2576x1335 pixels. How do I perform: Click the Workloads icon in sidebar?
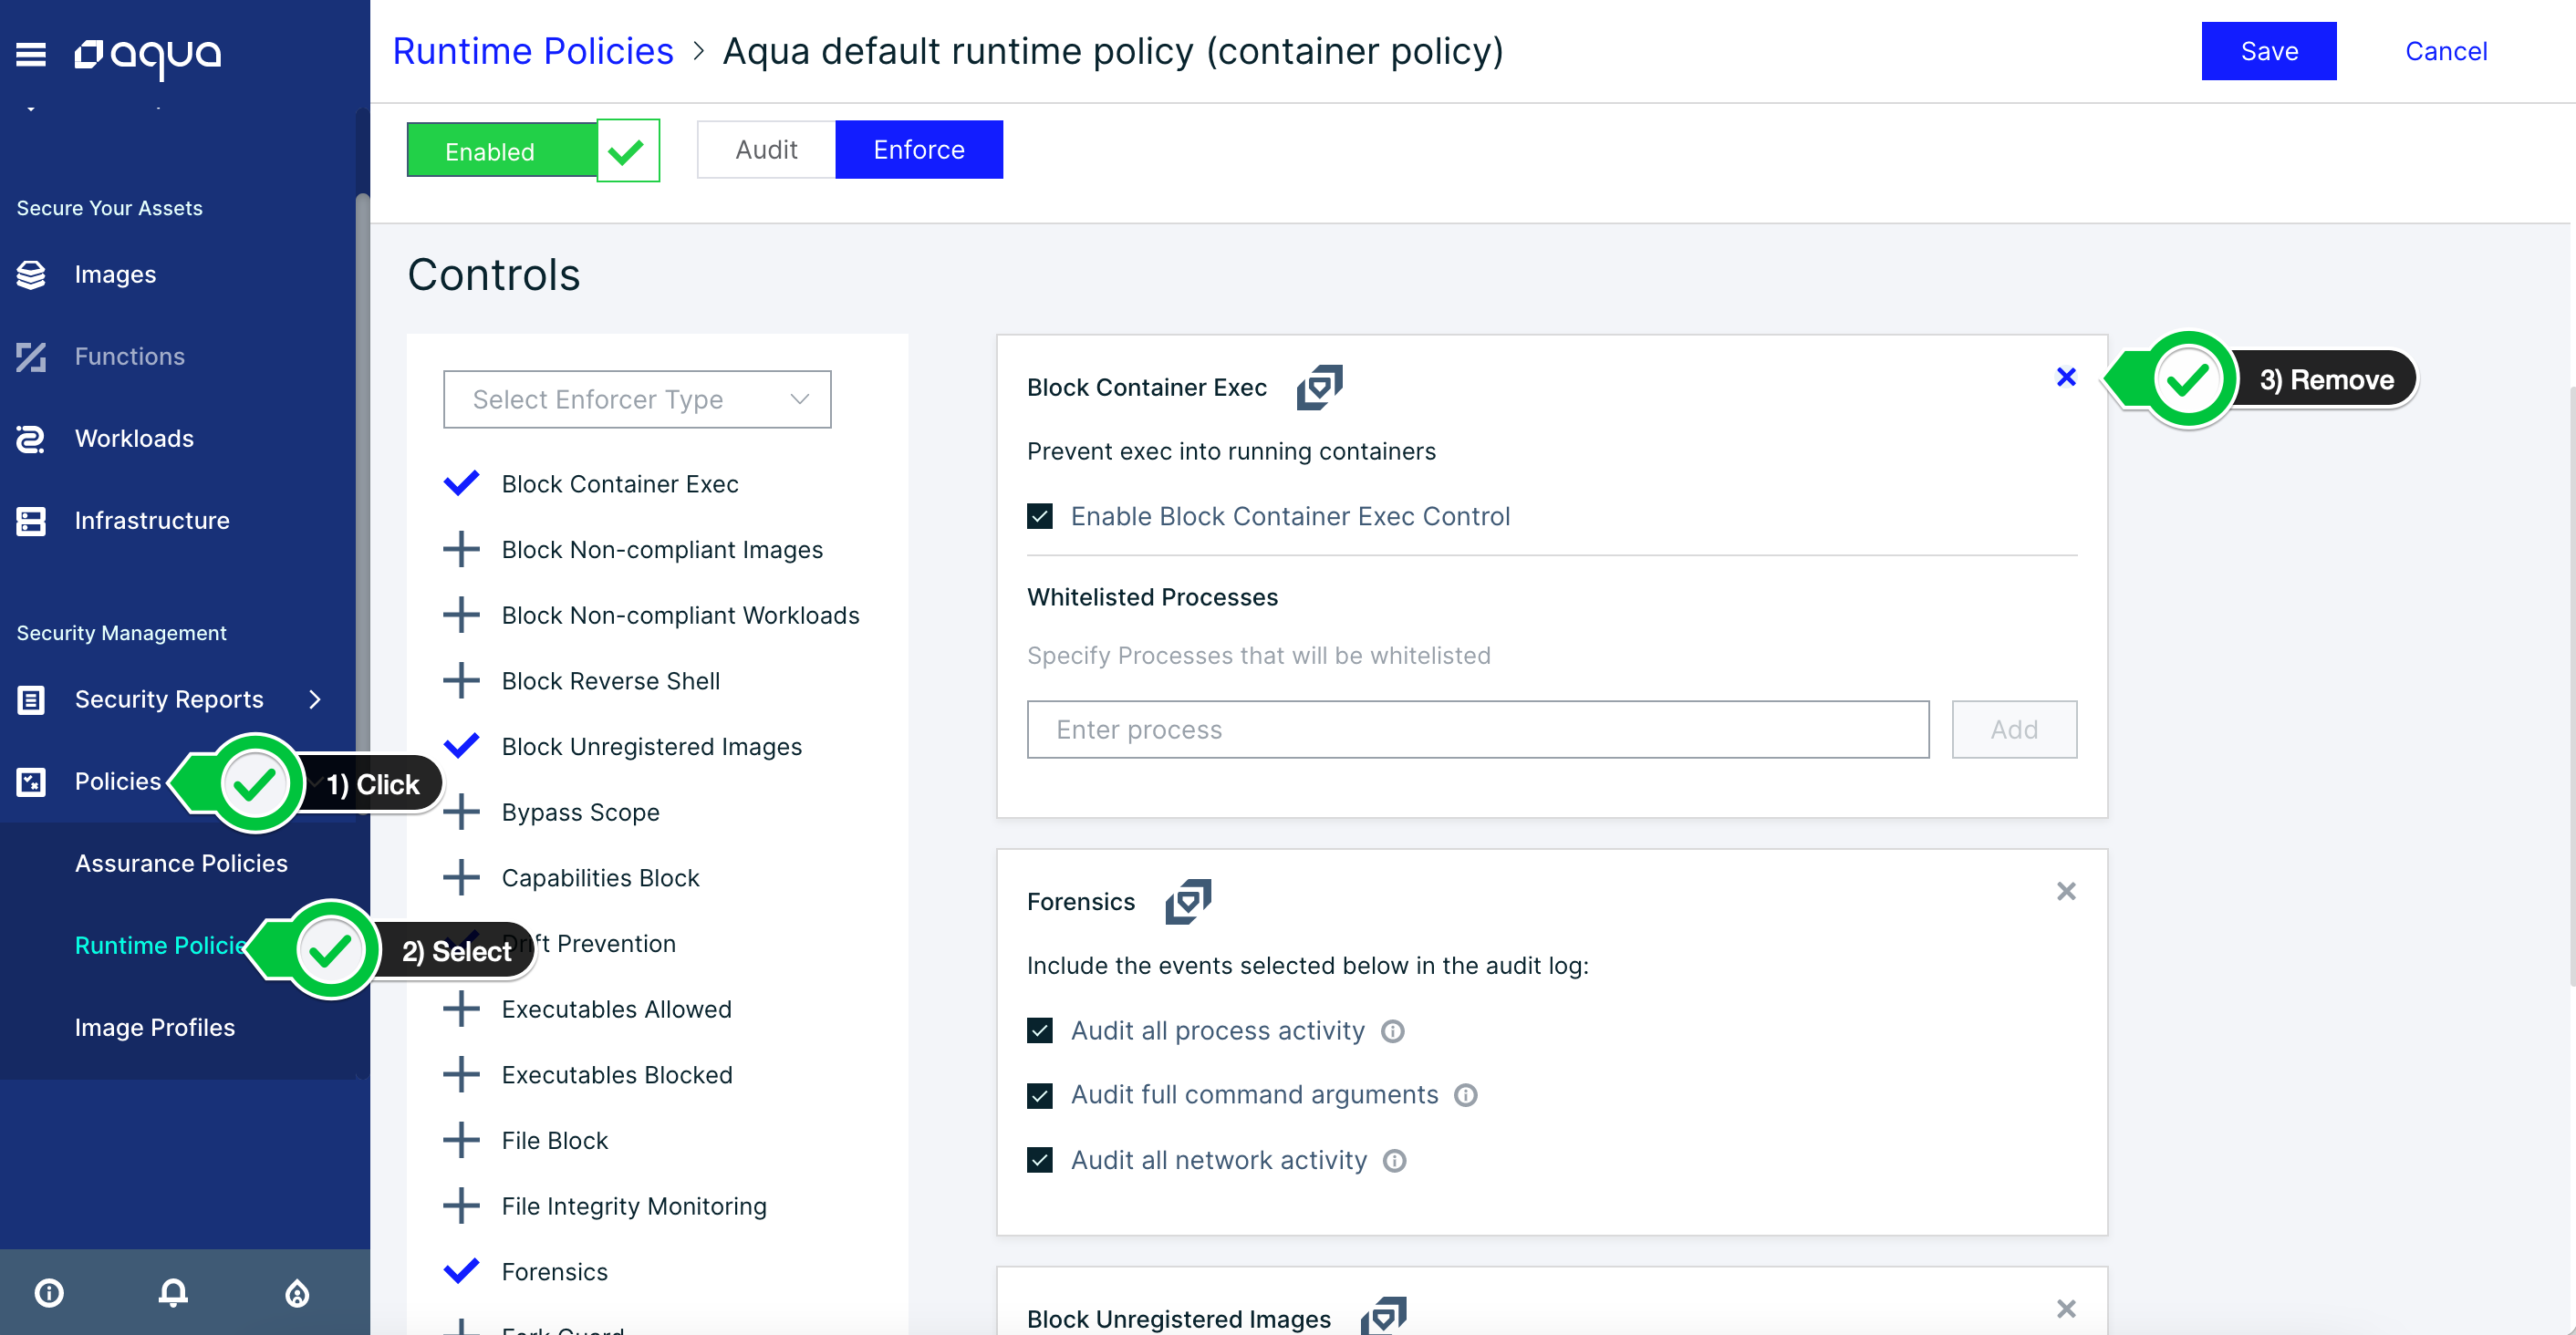(x=31, y=438)
